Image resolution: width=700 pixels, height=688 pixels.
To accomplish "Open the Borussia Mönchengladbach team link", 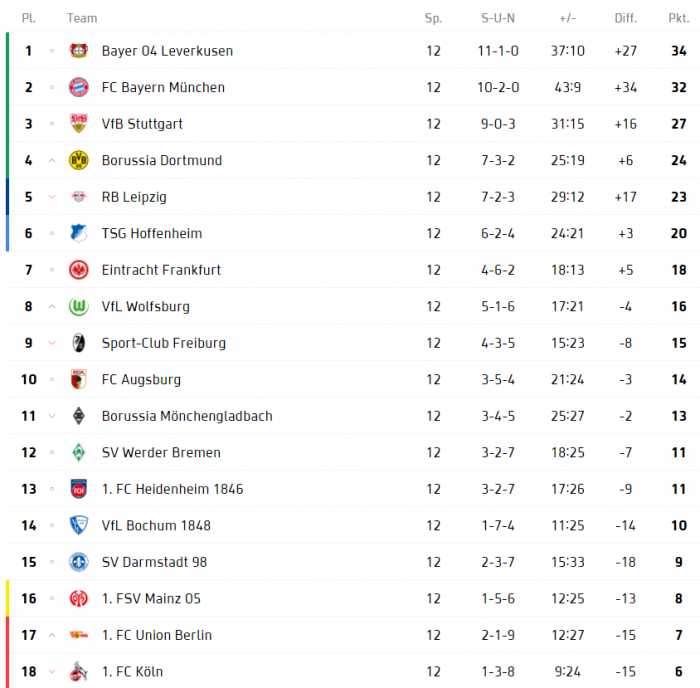I will click(187, 416).
